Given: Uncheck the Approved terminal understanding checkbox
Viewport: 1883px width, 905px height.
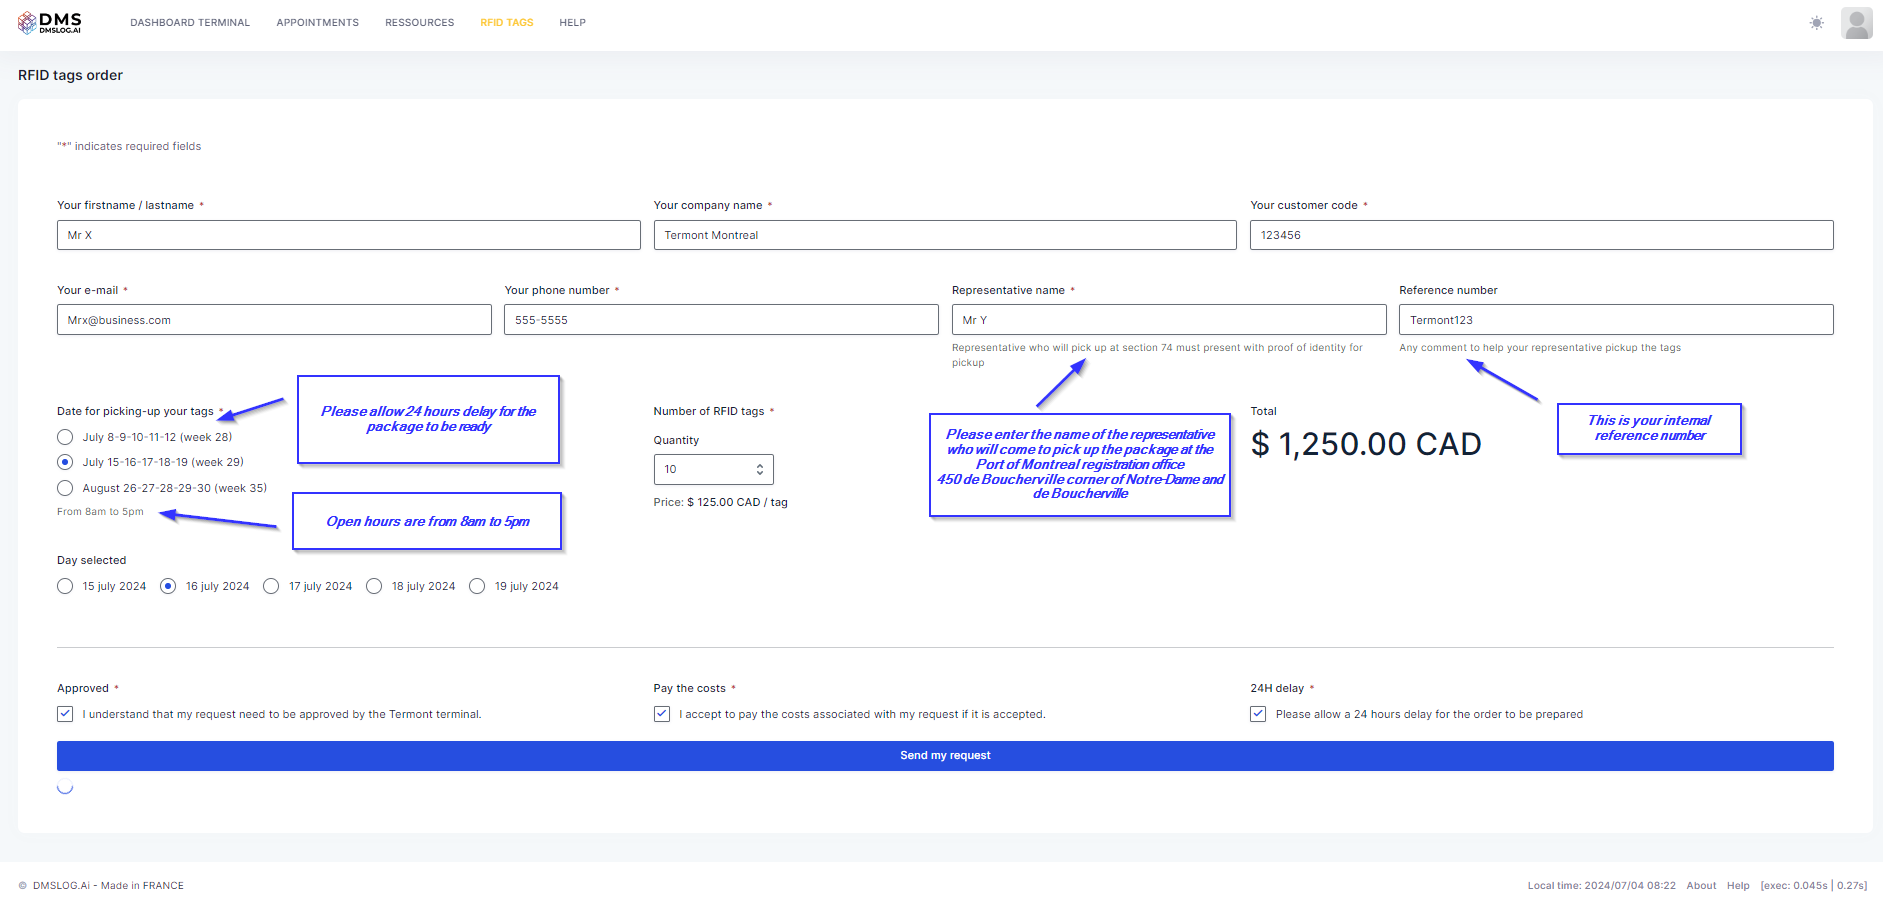Looking at the screenshot, I should click(x=65, y=714).
